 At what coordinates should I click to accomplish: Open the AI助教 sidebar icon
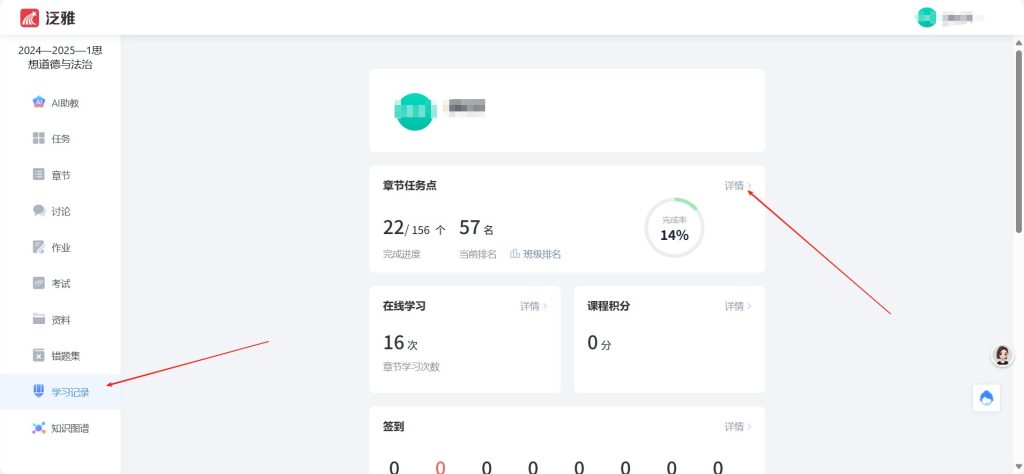39,103
